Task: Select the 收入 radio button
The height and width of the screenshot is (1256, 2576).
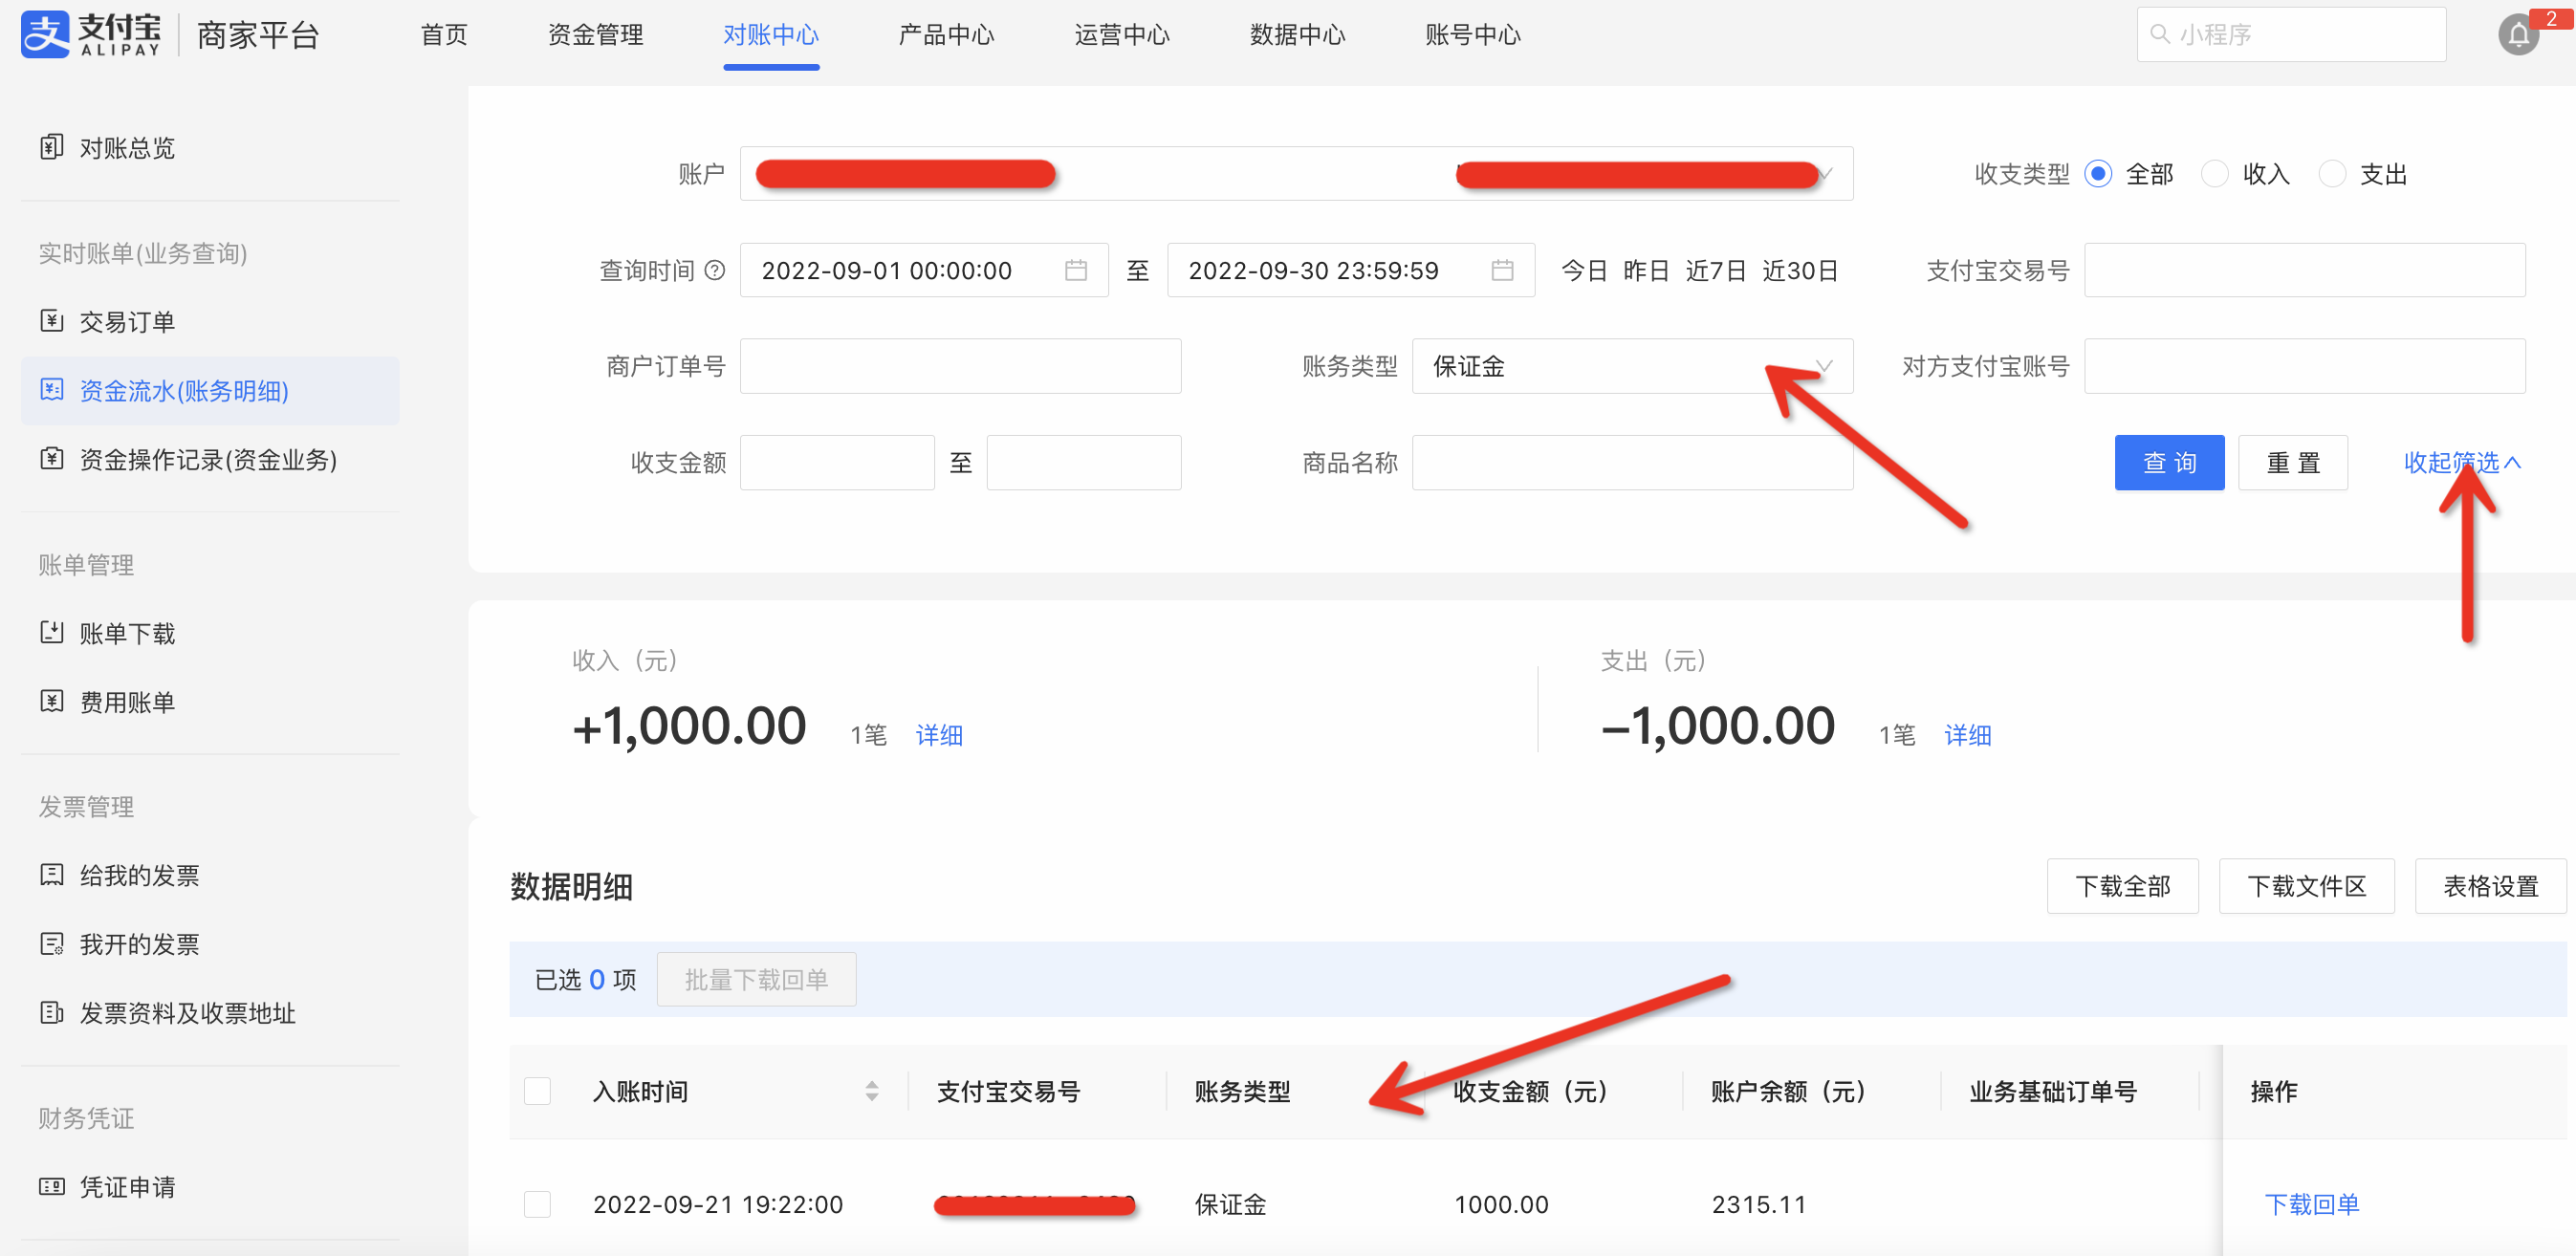Action: (2215, 174)
